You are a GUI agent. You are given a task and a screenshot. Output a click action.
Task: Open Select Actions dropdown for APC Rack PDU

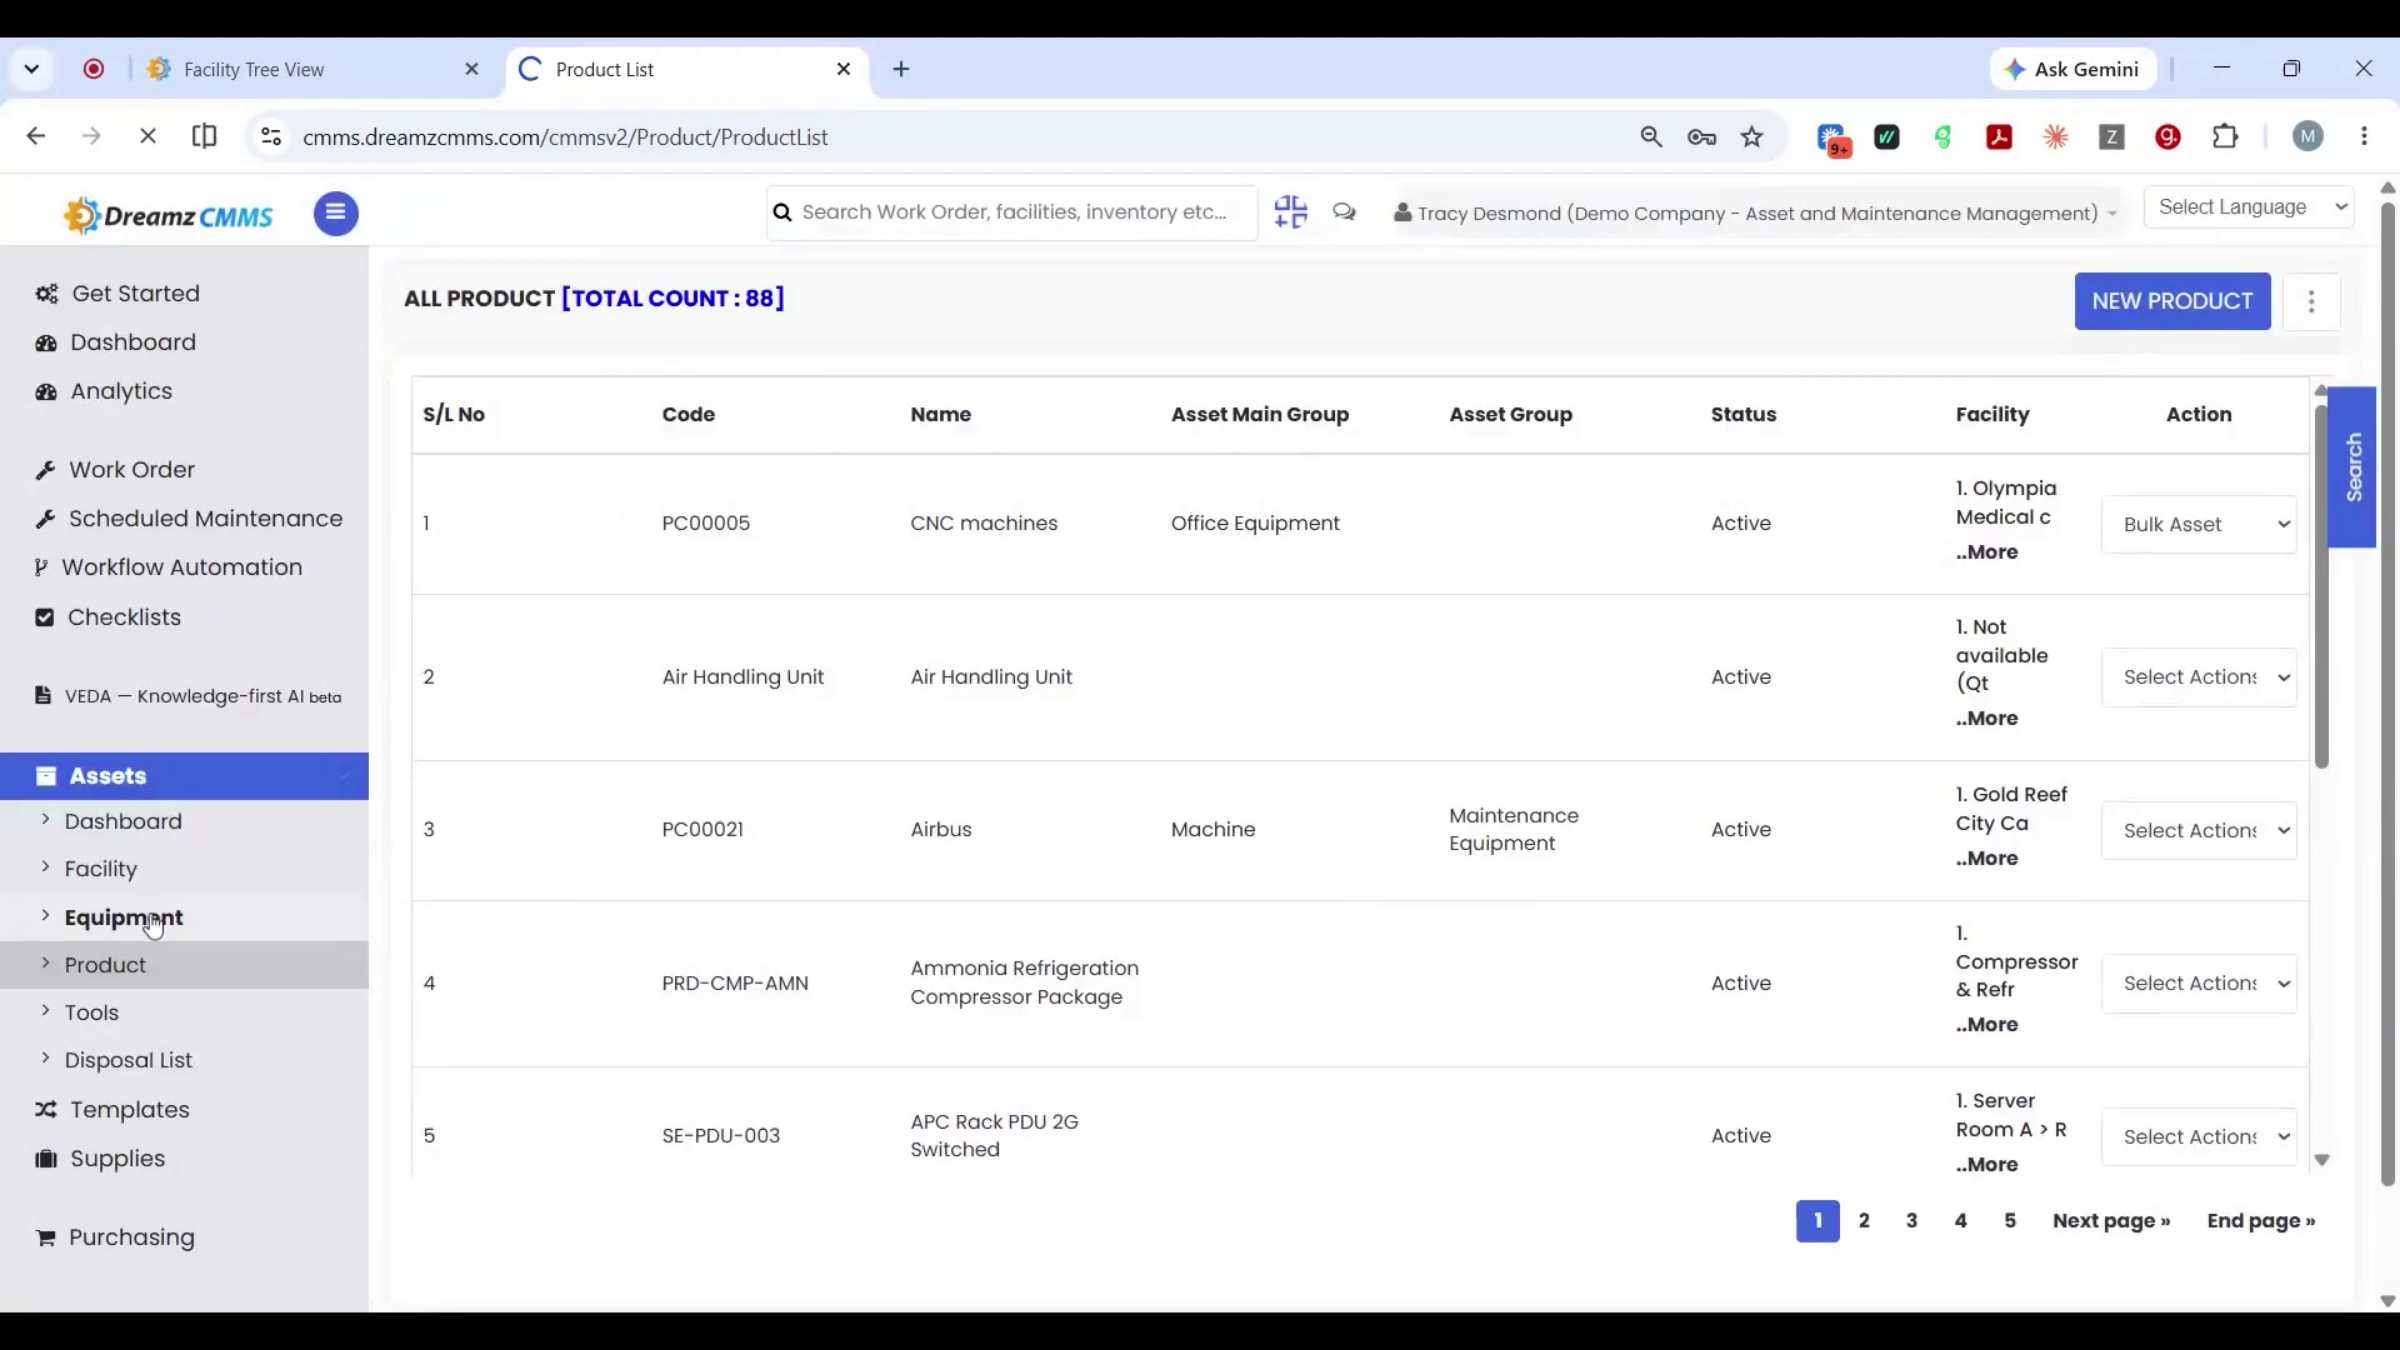pos(2199,1136)
